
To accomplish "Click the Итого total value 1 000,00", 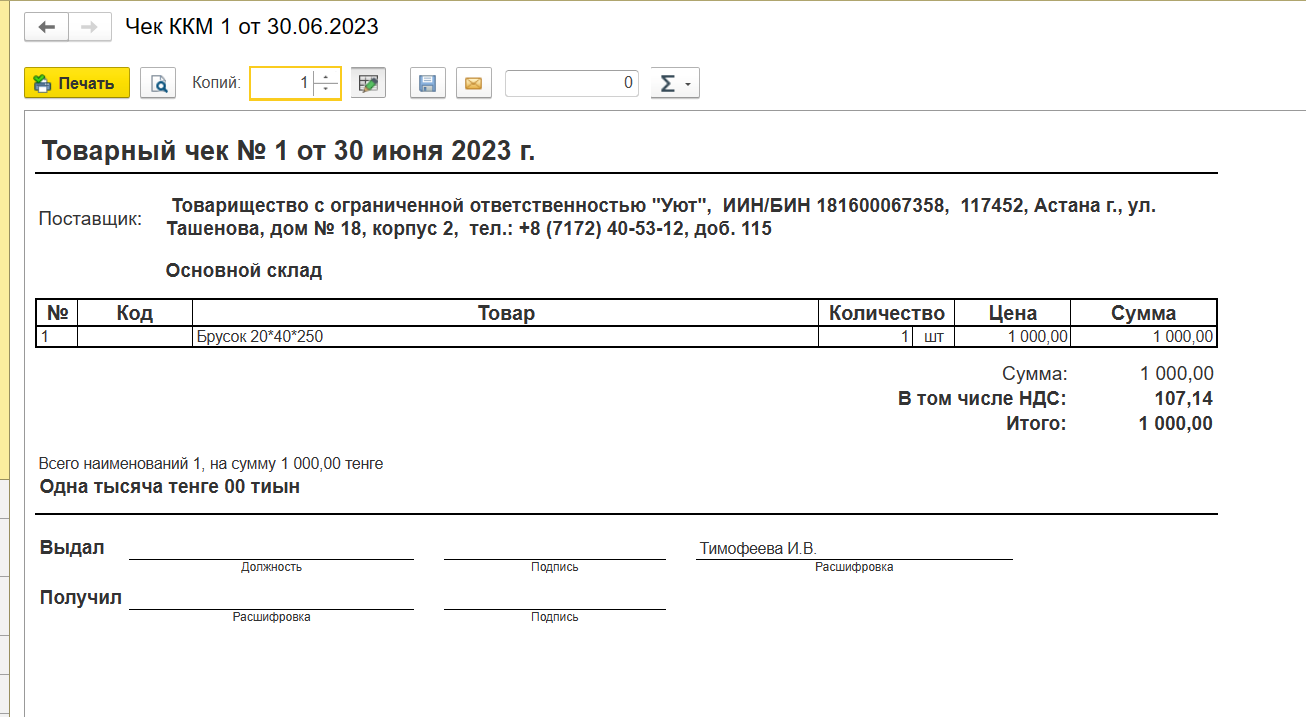I will point(1175,424).
